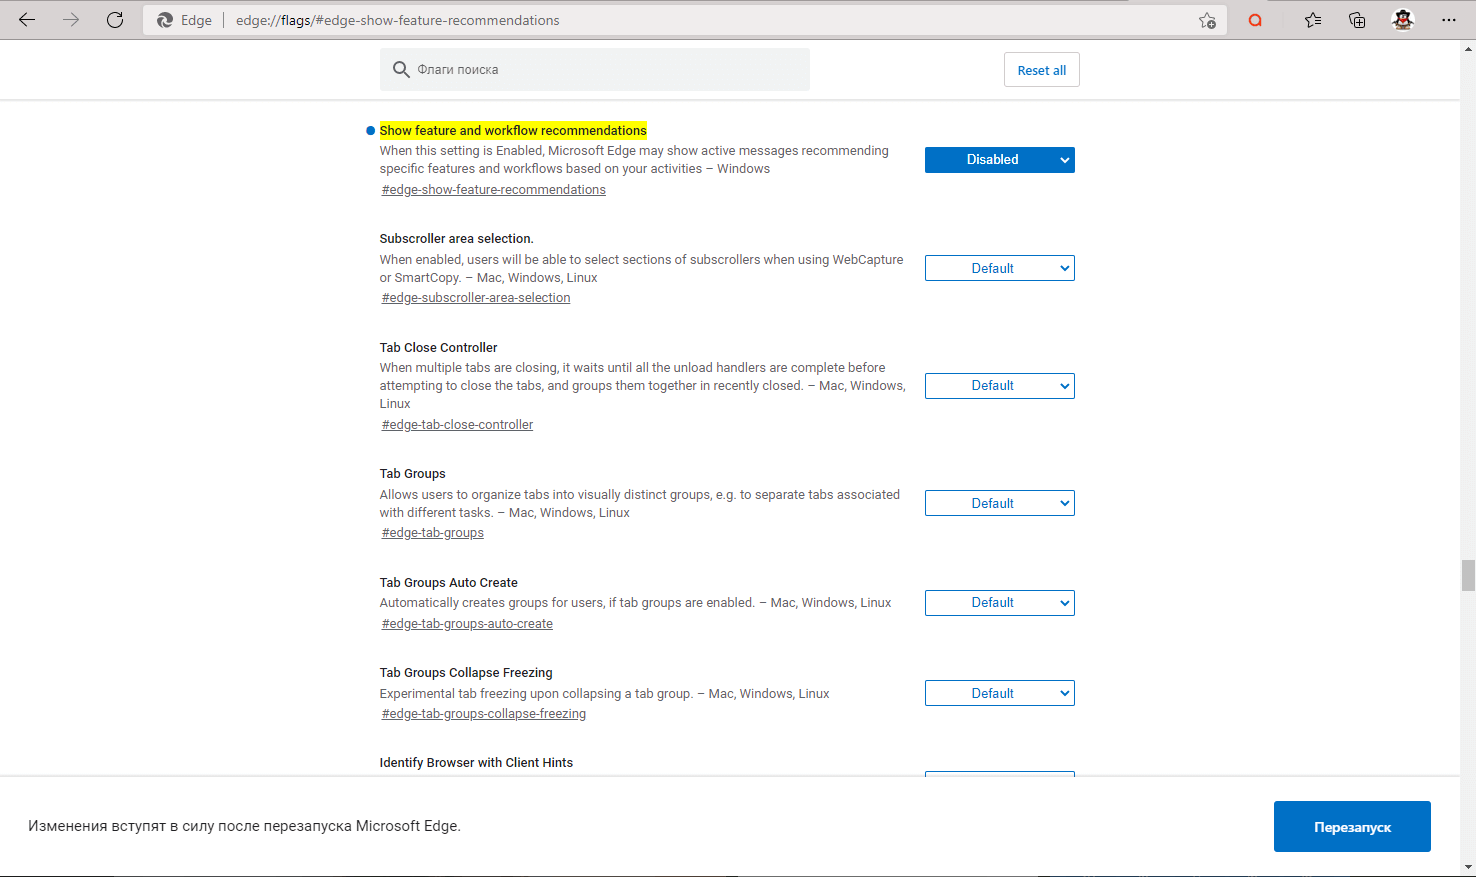Screen dimensions: 1476x877
Task: Open the Collections panel
Action: click(1357, 20)
